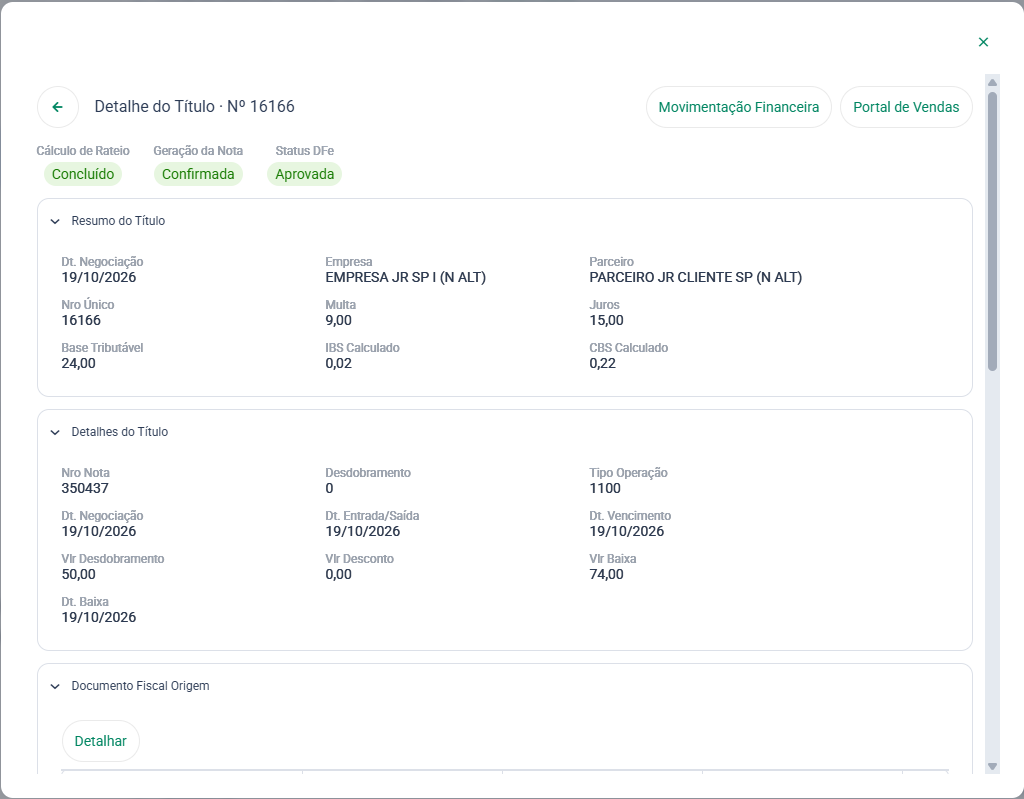1024x799 pixels.
Task: Click the Dt. Vencimento date value
Action: [626, 531]
